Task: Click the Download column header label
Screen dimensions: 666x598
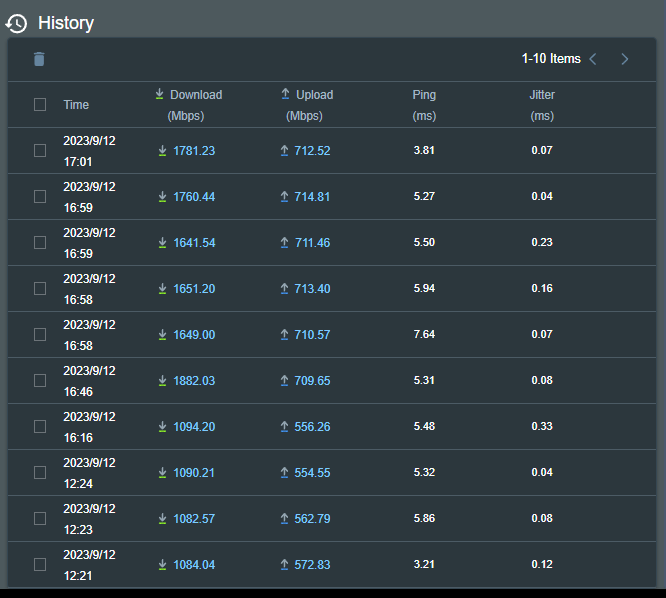Action: [196, 95]
